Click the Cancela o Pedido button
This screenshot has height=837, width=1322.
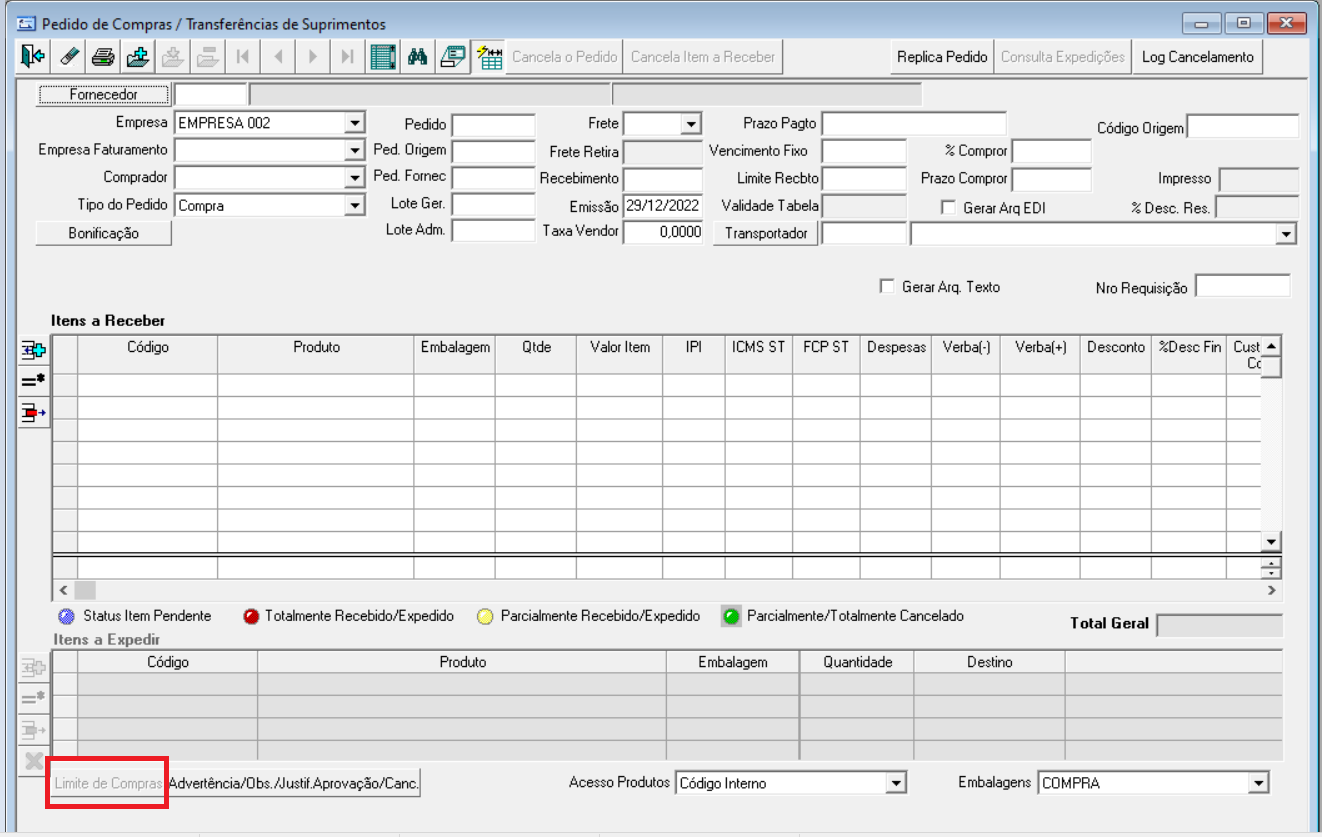pyautogui.click(x=565, y=57)
